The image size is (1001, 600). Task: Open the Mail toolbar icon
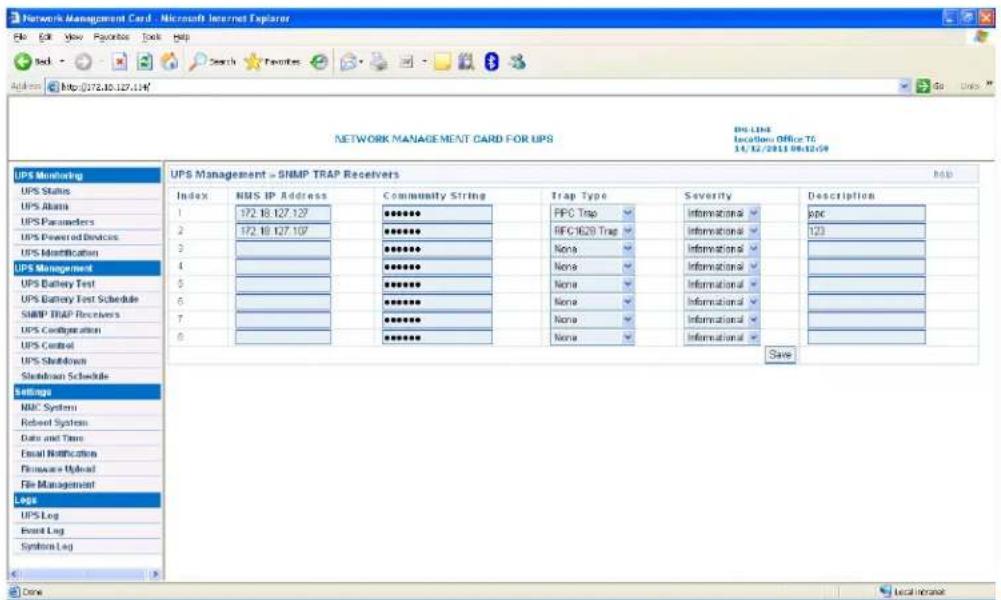[x=351, y=61]
